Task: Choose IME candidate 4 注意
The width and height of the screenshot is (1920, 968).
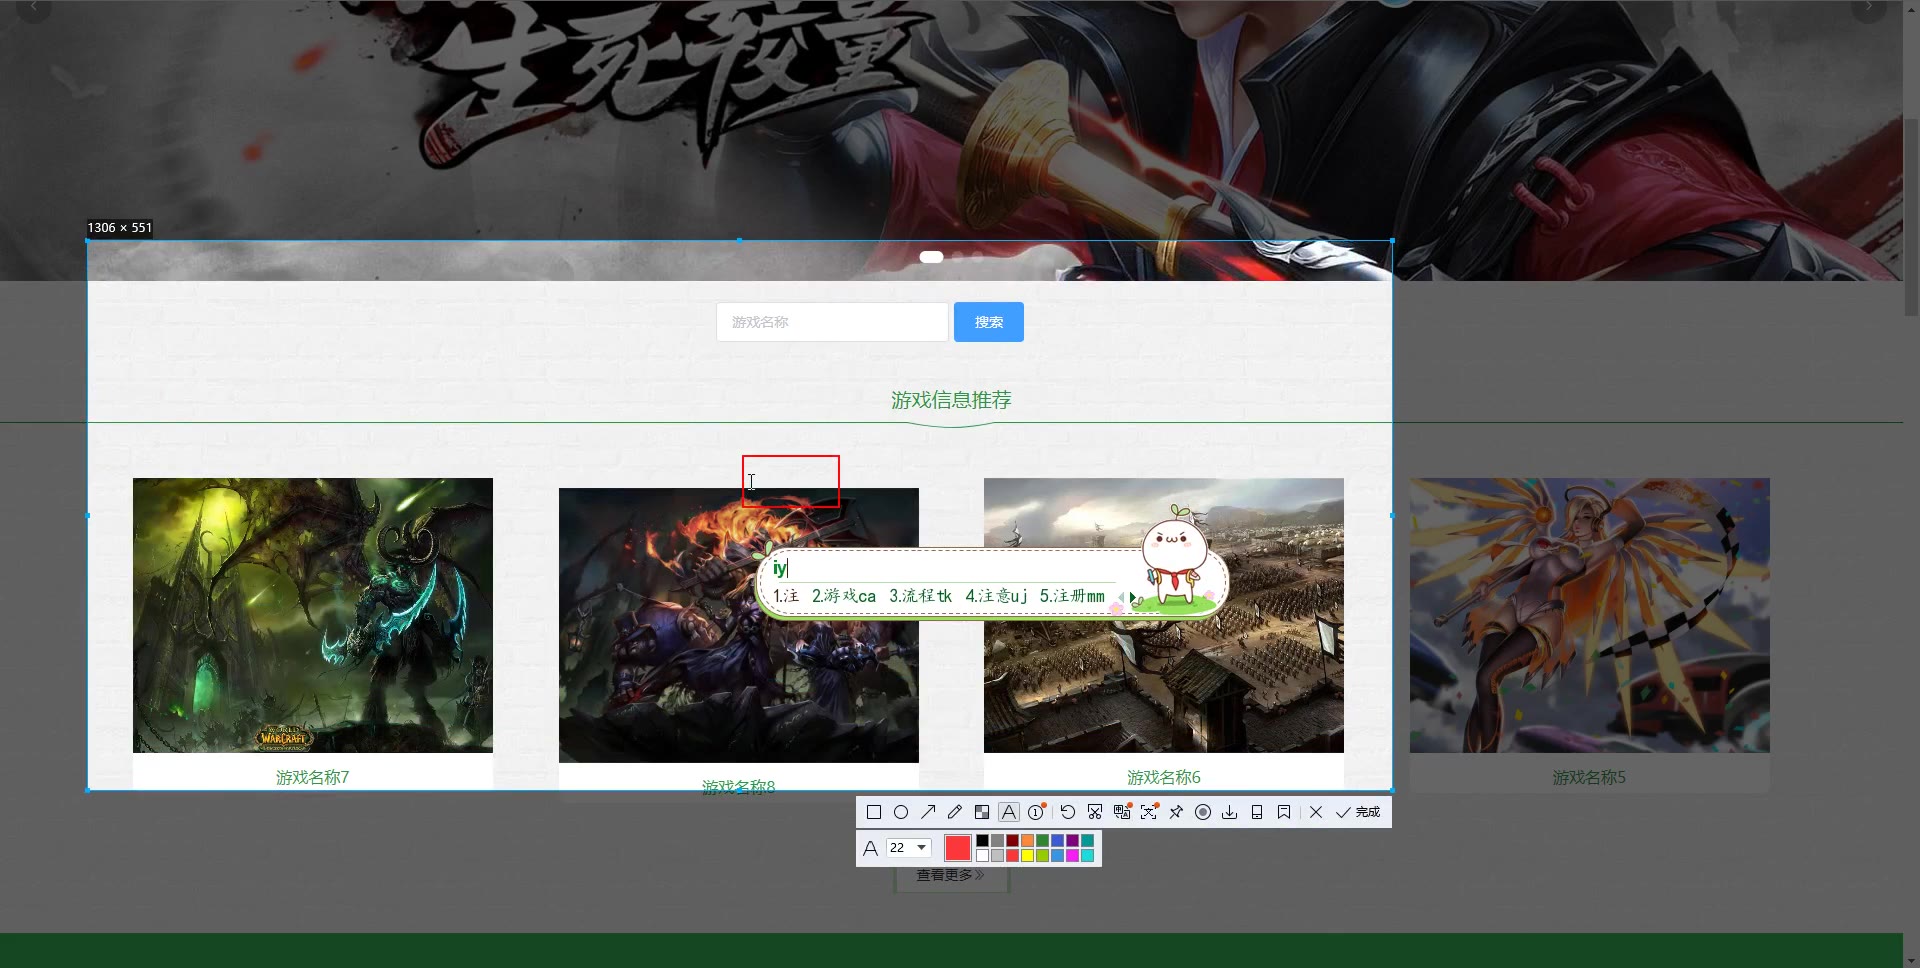Action: tap(997, 596)
